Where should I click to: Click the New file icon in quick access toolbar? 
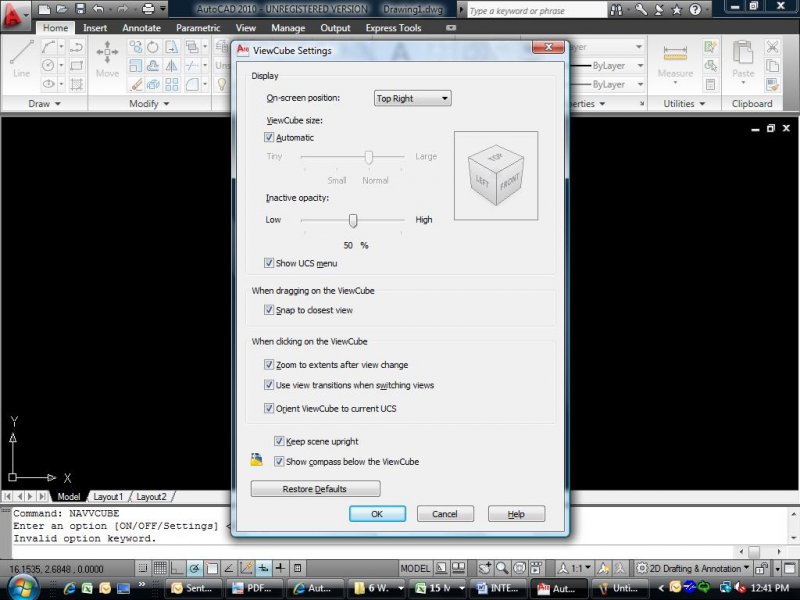point(44,9)
